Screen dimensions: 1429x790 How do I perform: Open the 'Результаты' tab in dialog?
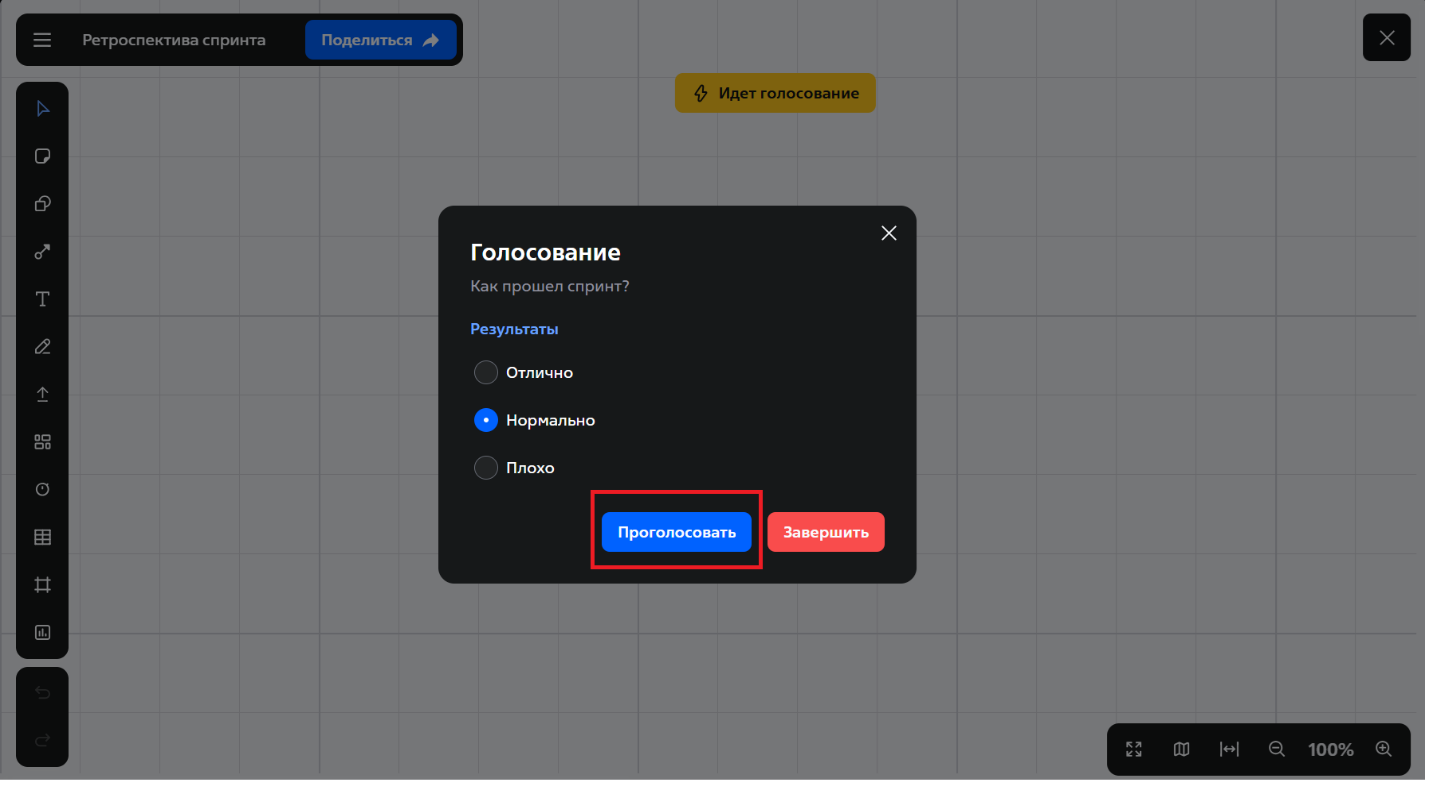pos(514,329)
